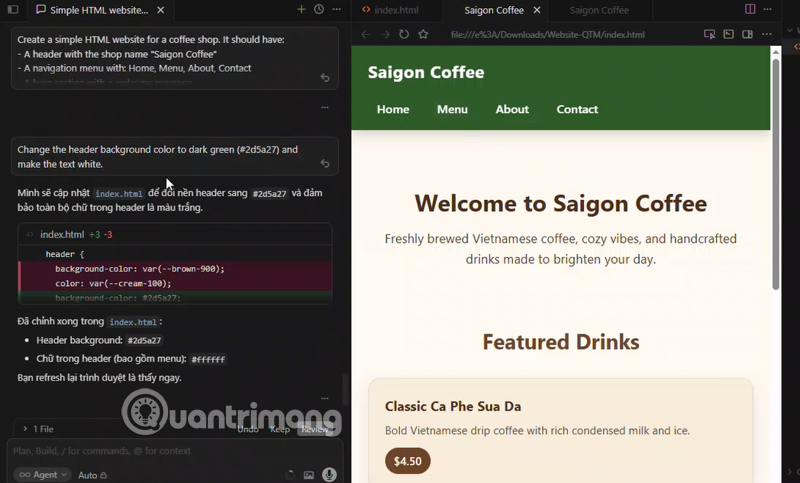The image size is (800, 483).
Task: Undo the agent's file changes
Action: (248, 429)
